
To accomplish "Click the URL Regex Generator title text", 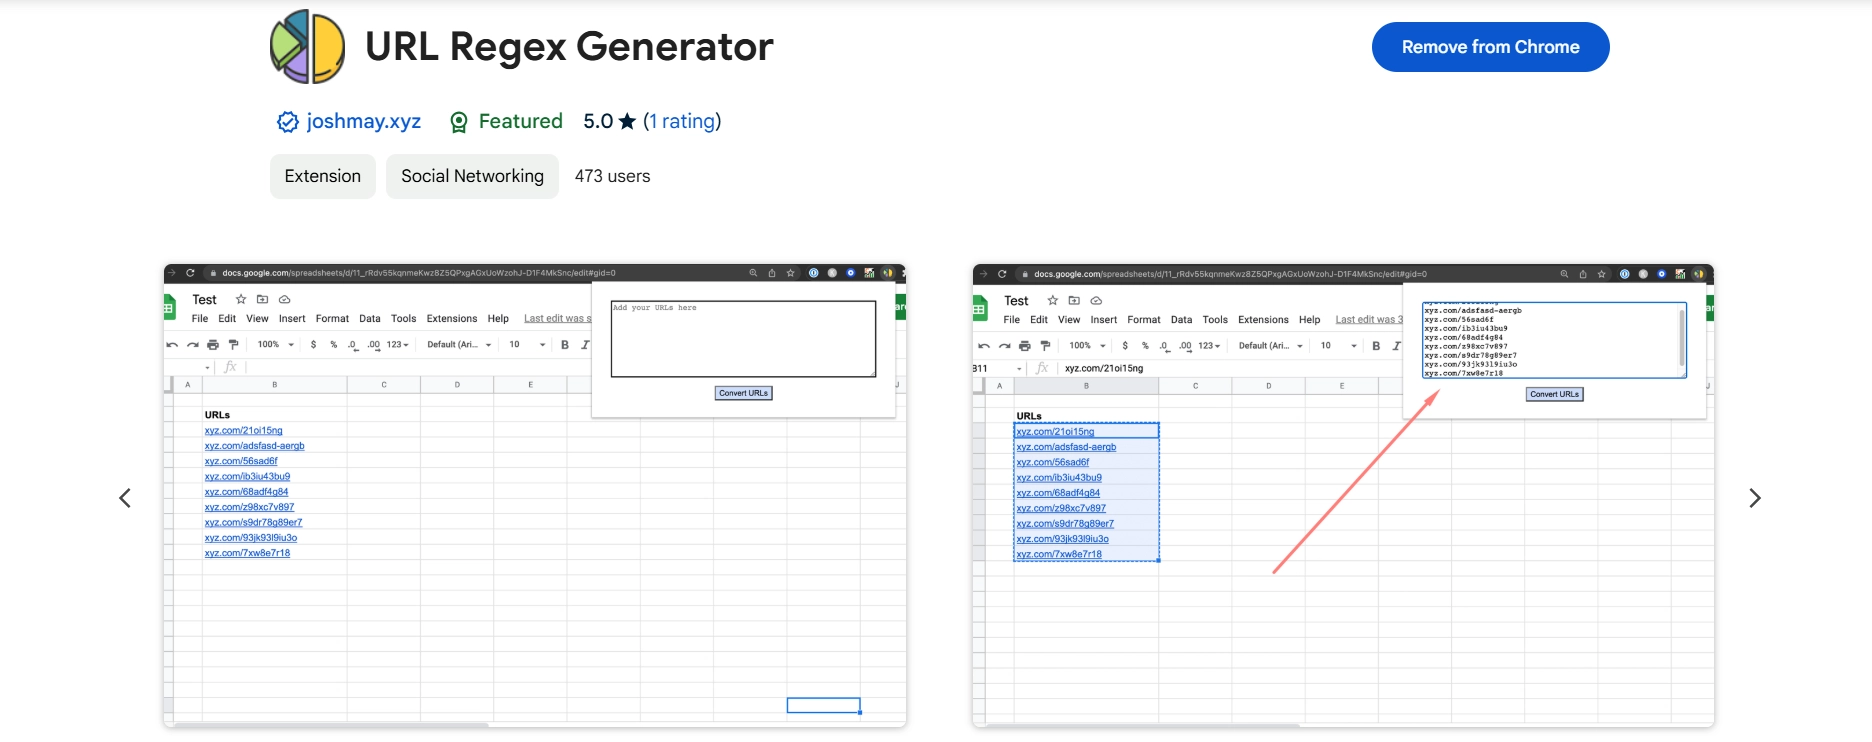I will pos(569,47).
